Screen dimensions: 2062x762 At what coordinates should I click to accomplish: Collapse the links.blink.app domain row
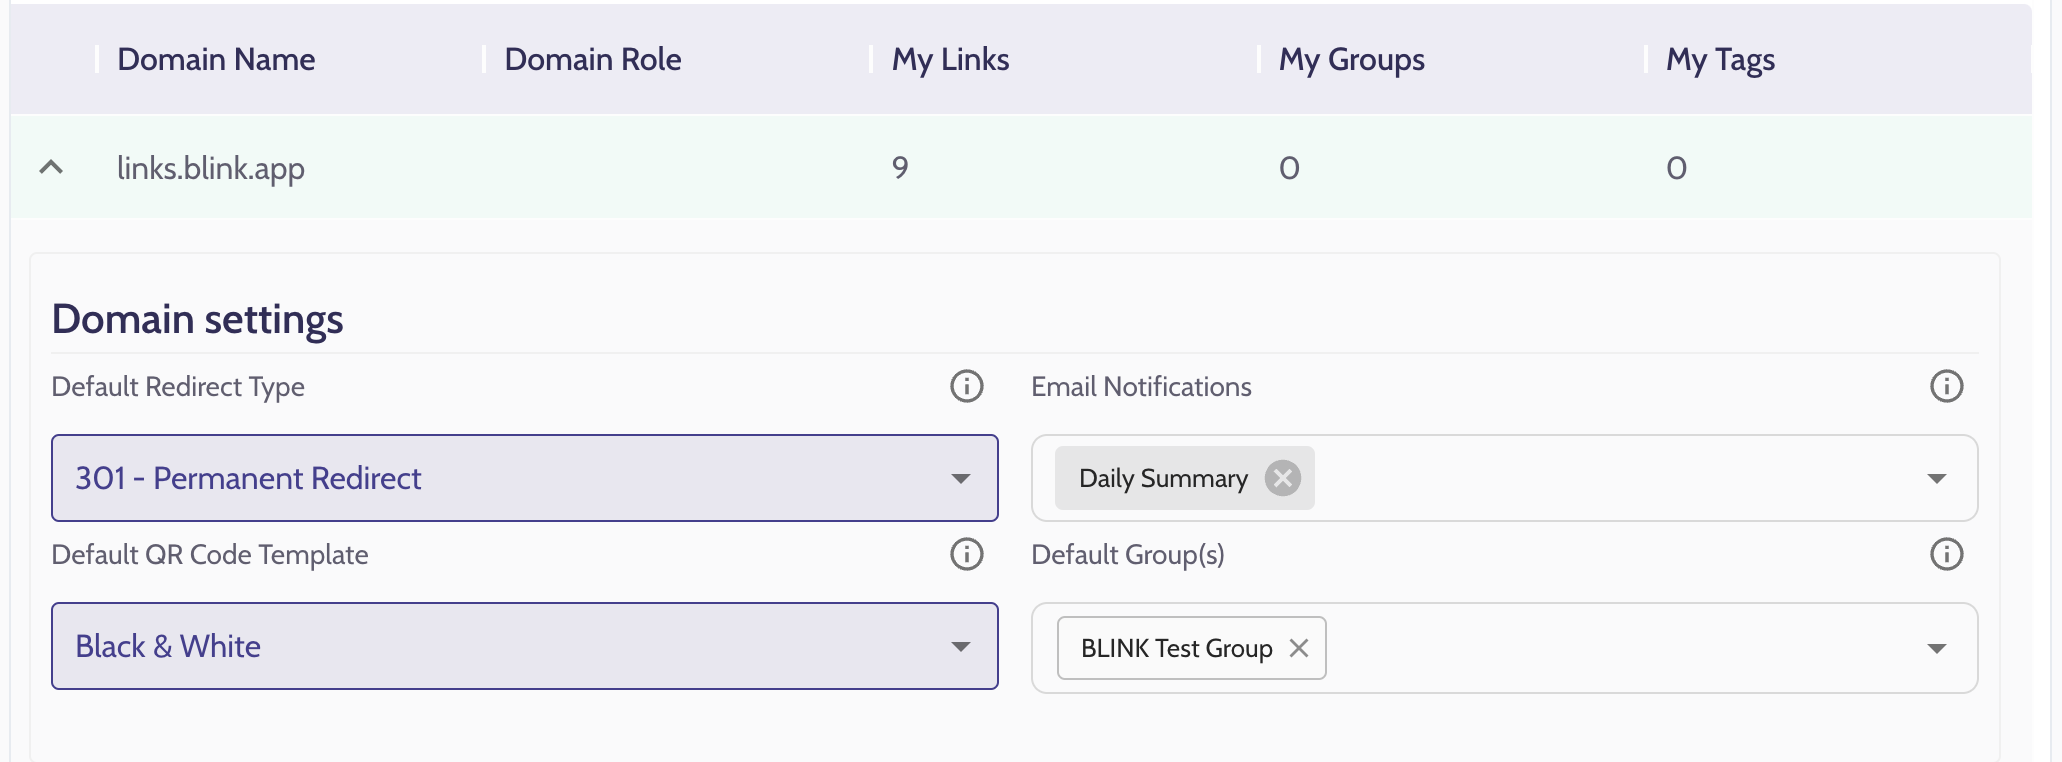coord(51,168)
